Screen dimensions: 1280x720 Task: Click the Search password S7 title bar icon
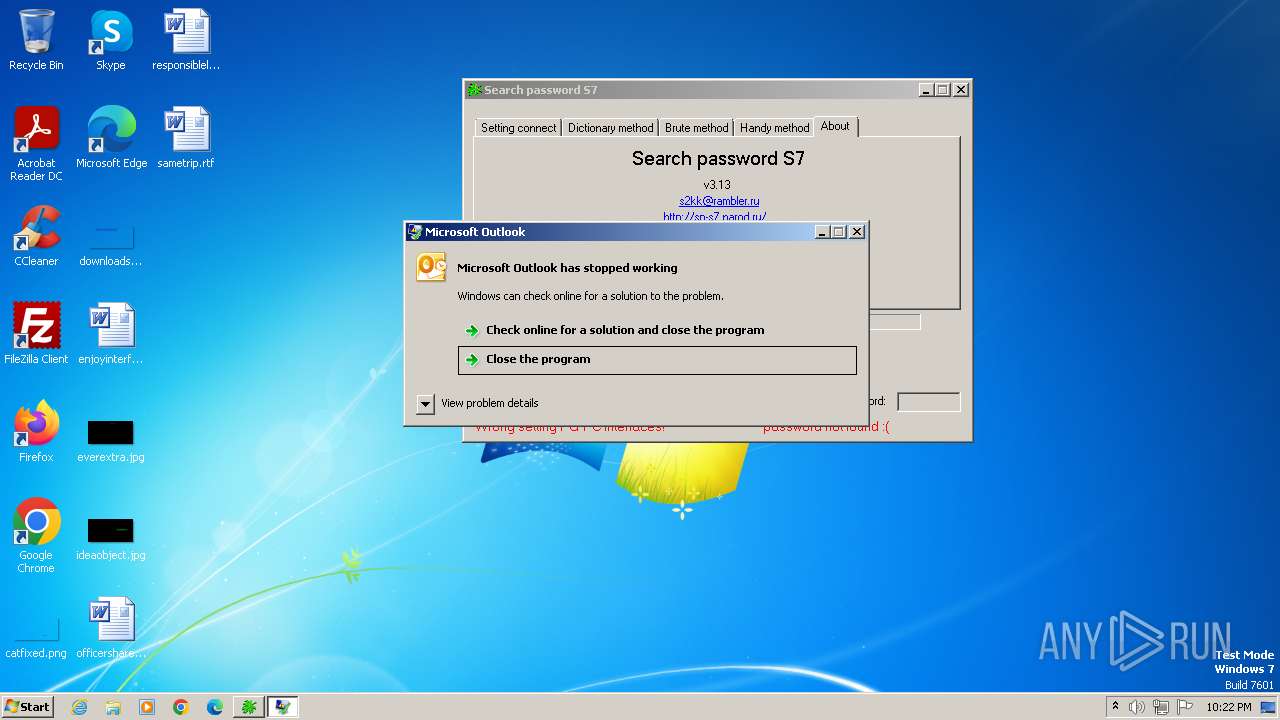click(x=475, y=90)
